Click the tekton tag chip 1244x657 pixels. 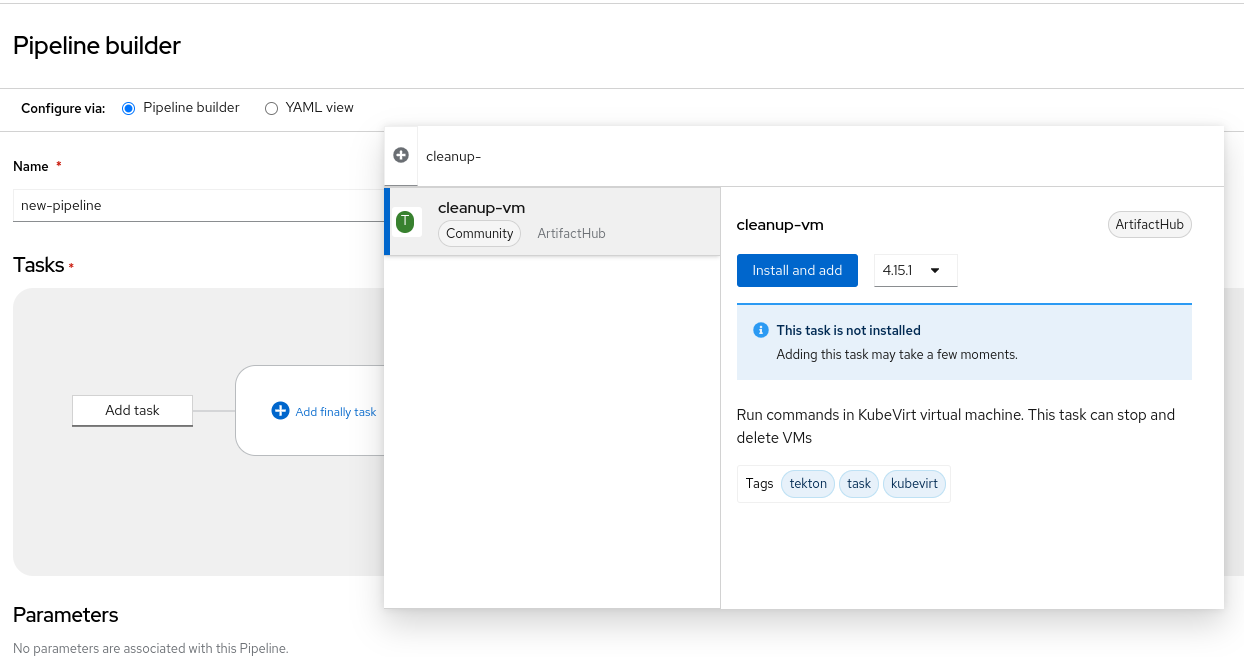coord(808,484)
